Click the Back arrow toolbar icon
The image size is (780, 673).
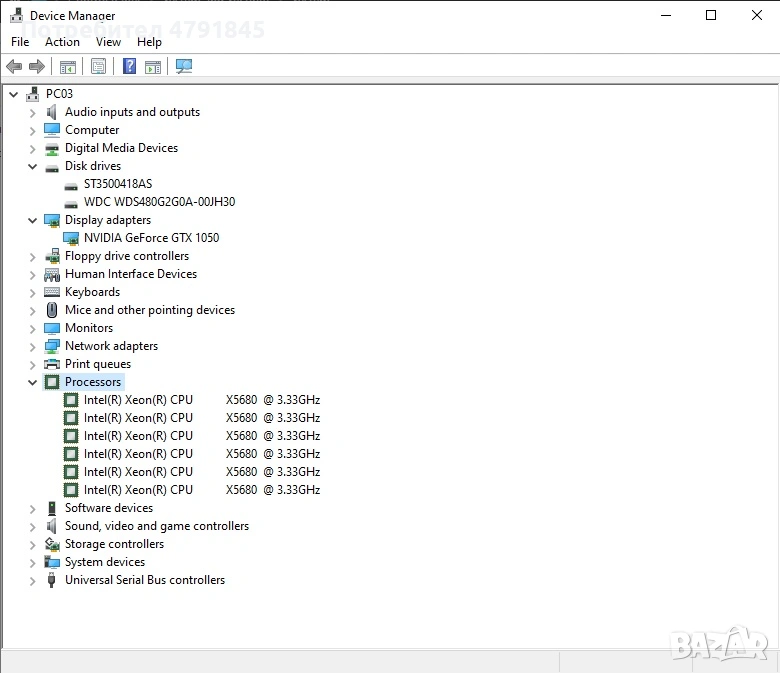pyautogui.click(x=14, y=67)
